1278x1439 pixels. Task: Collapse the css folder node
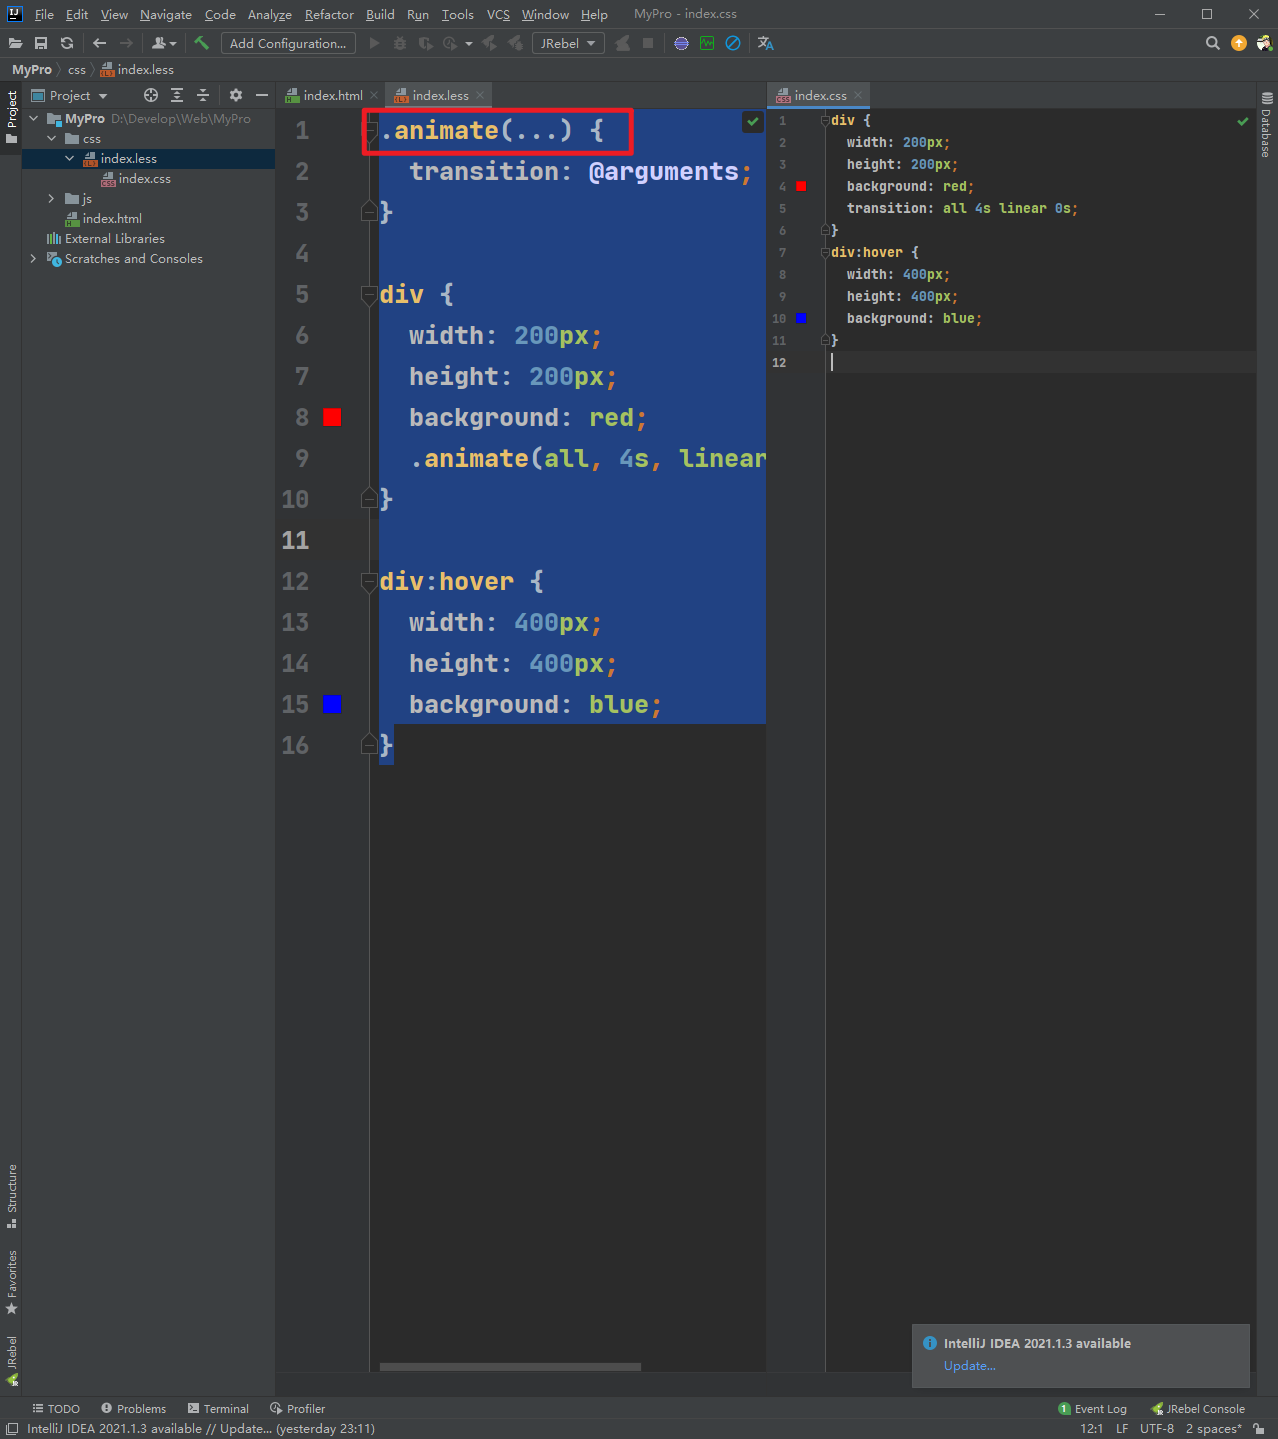tap(52, 138)
